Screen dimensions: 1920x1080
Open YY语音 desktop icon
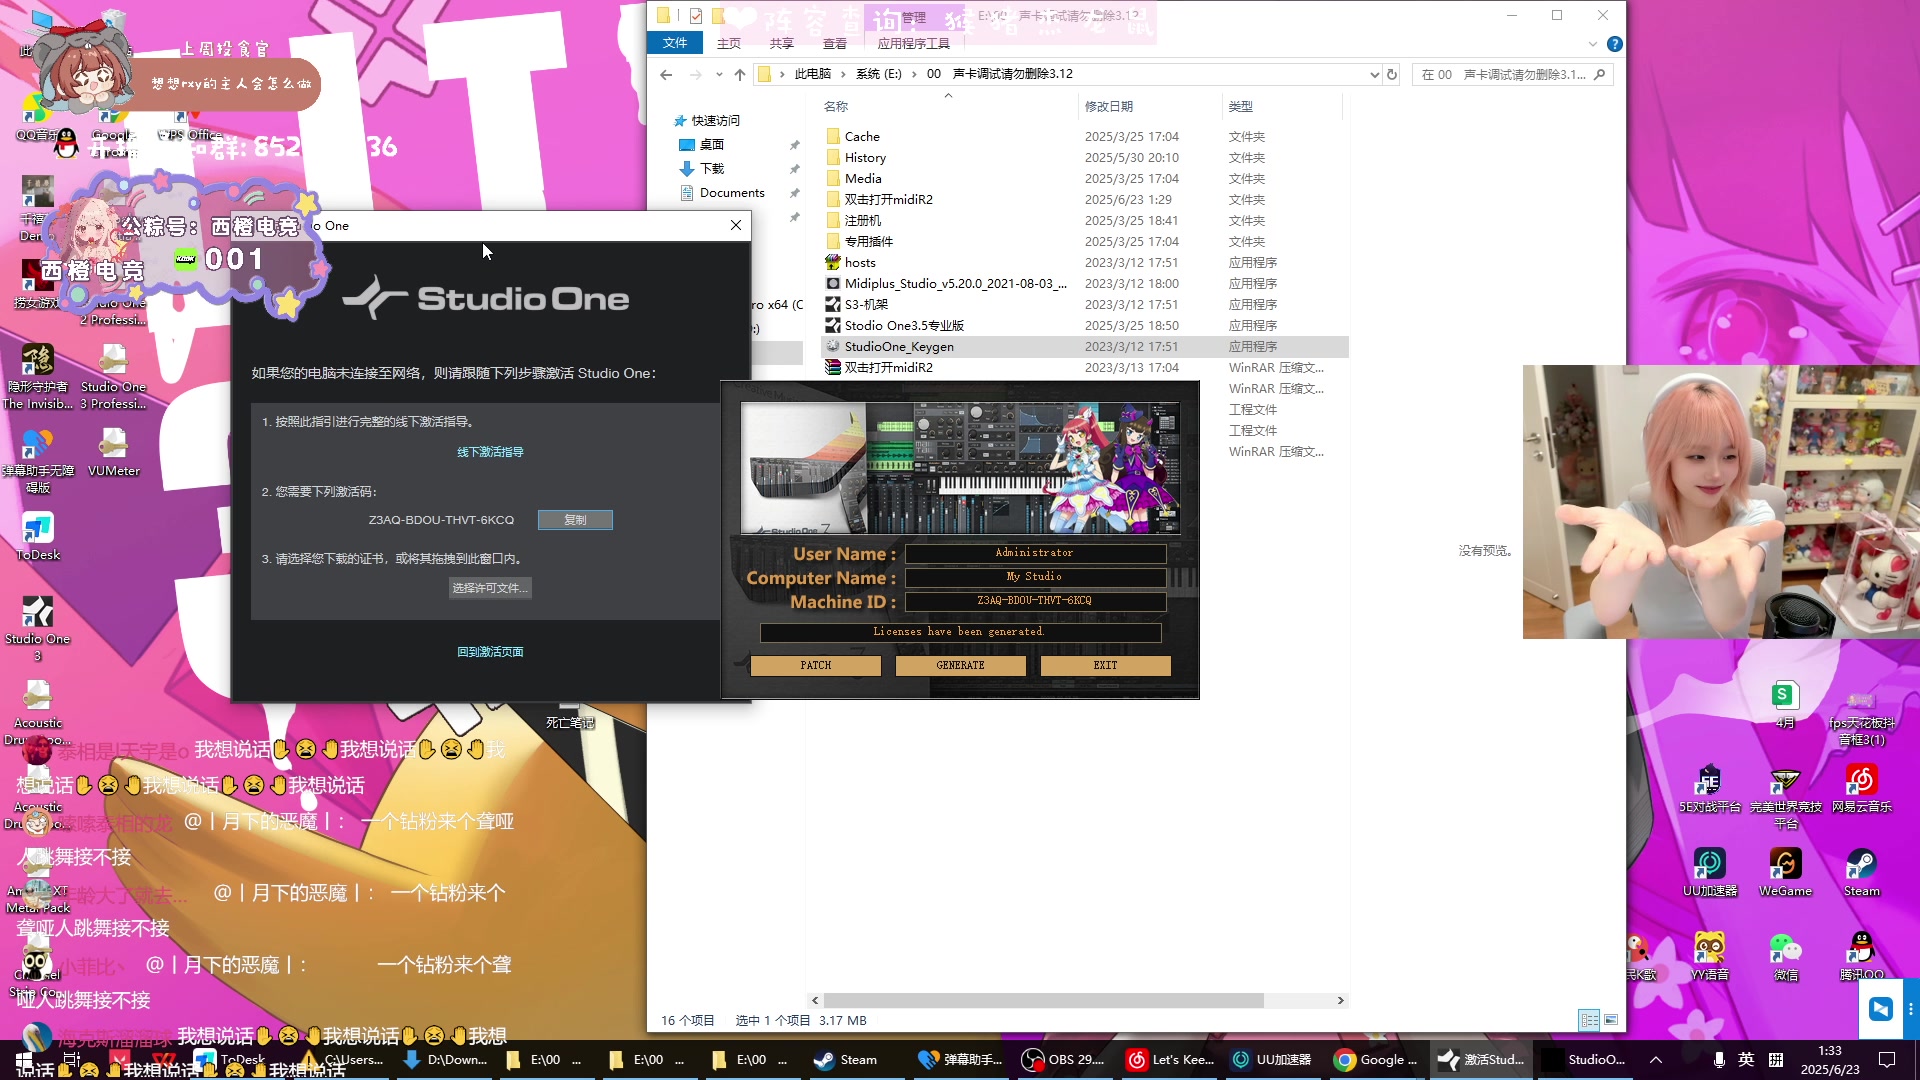(1710, 956)
